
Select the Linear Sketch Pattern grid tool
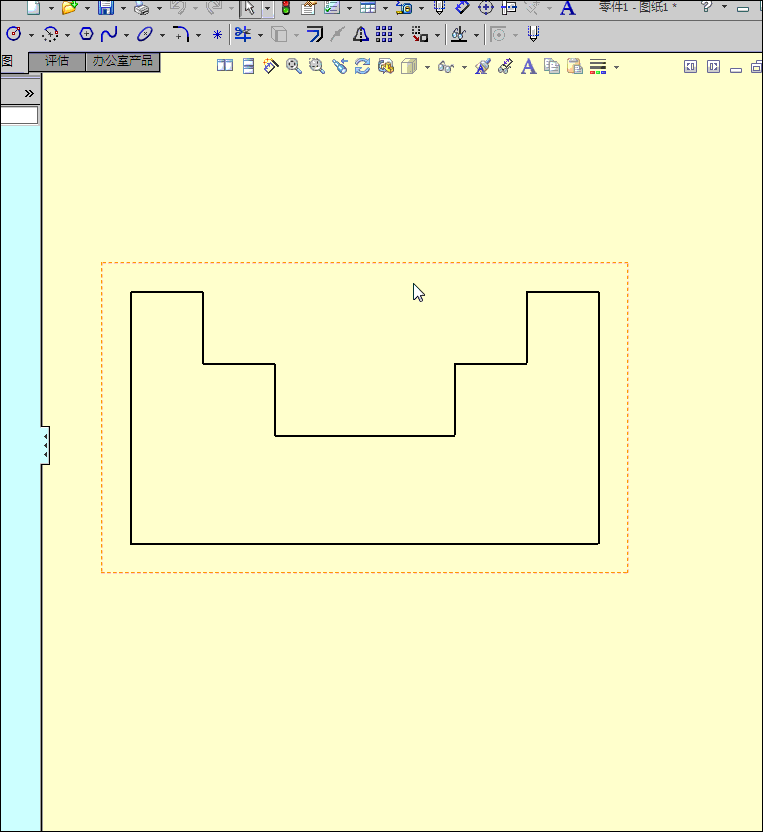[x=384, y=34]
